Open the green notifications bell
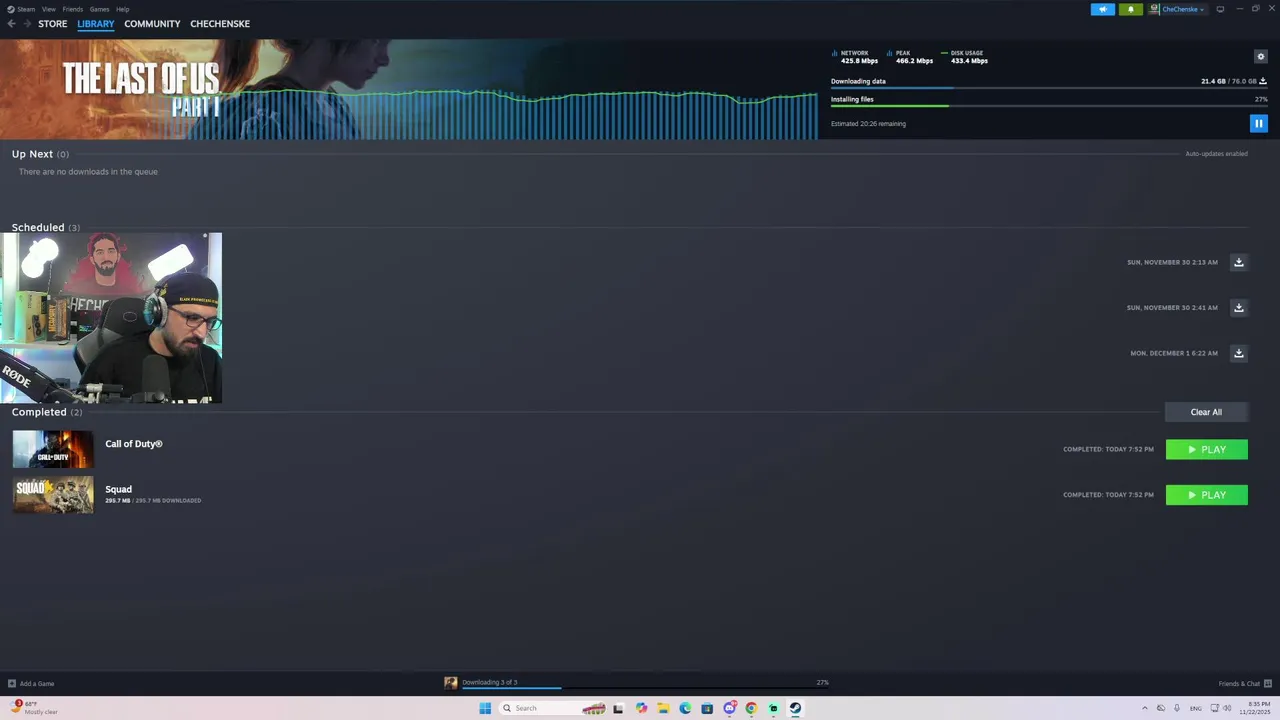This screenshot has width=1280, height=720. coord(1131,9)
